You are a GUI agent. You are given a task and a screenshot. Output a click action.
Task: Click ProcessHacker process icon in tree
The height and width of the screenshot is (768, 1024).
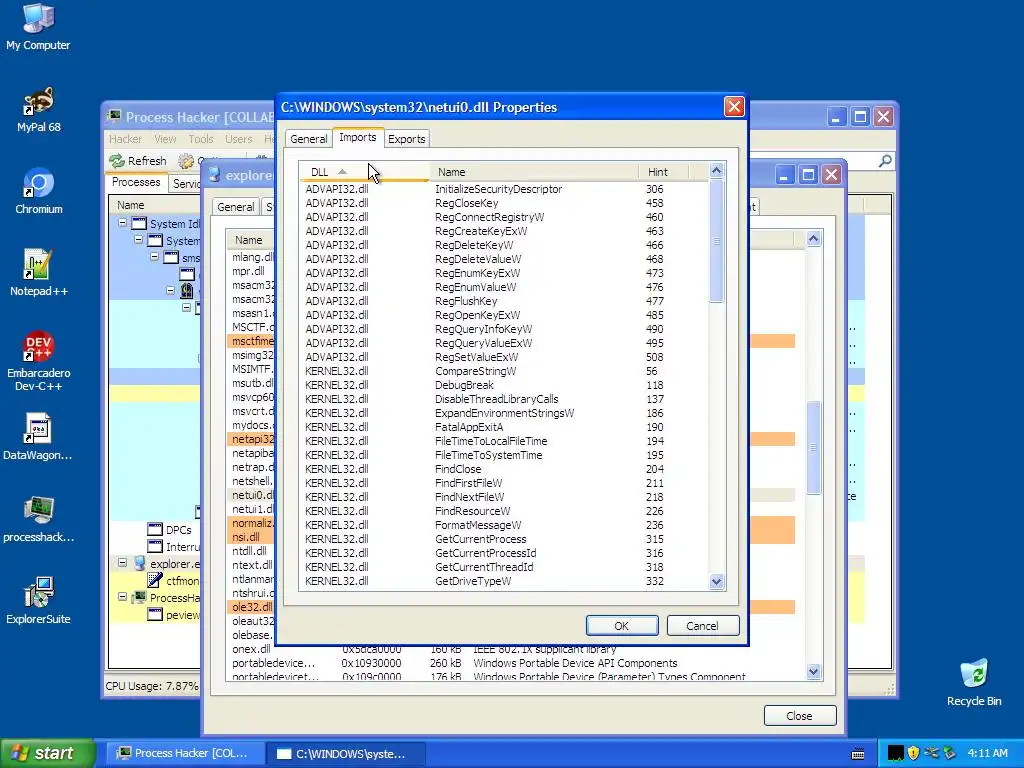(x=139, y=598)
